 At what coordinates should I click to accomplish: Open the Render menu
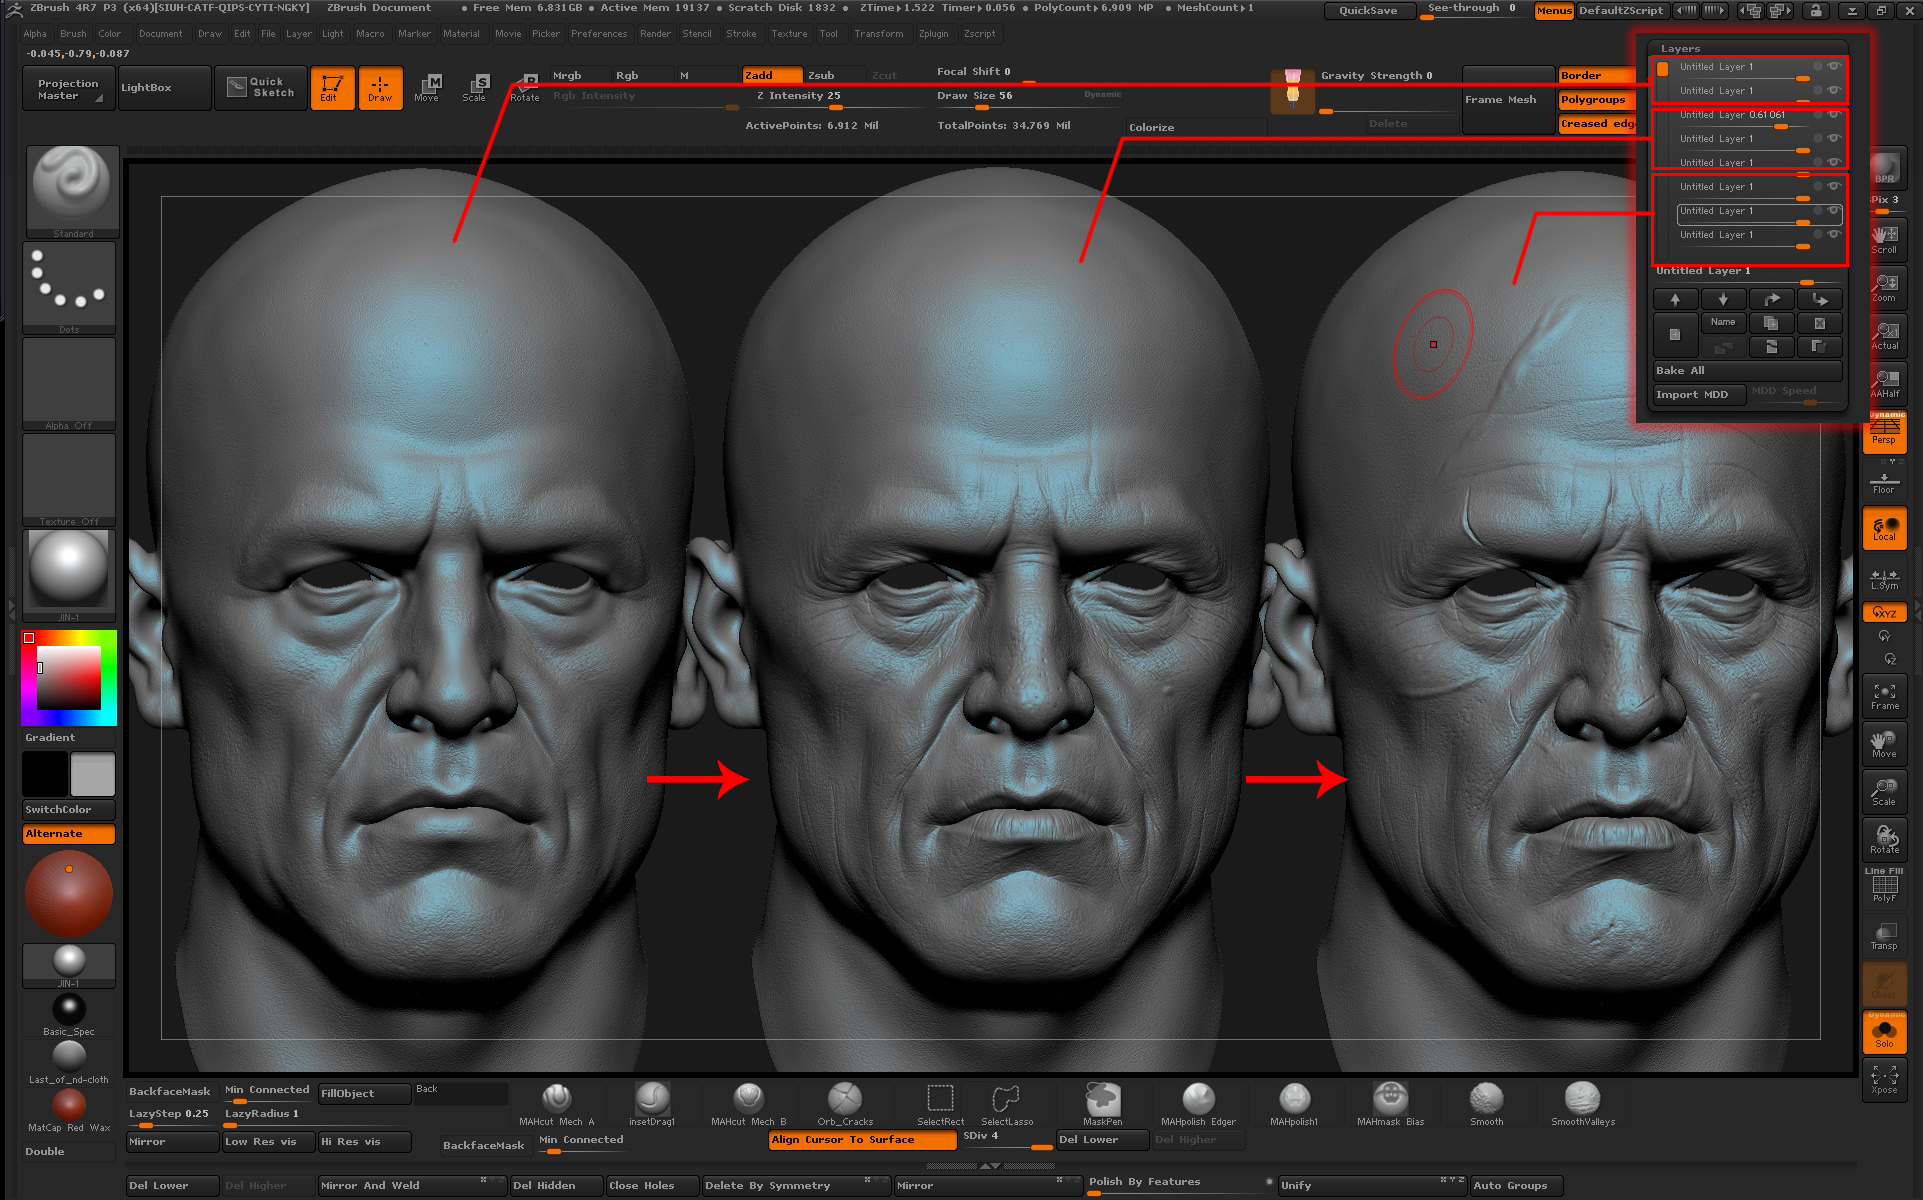[655, 33]
